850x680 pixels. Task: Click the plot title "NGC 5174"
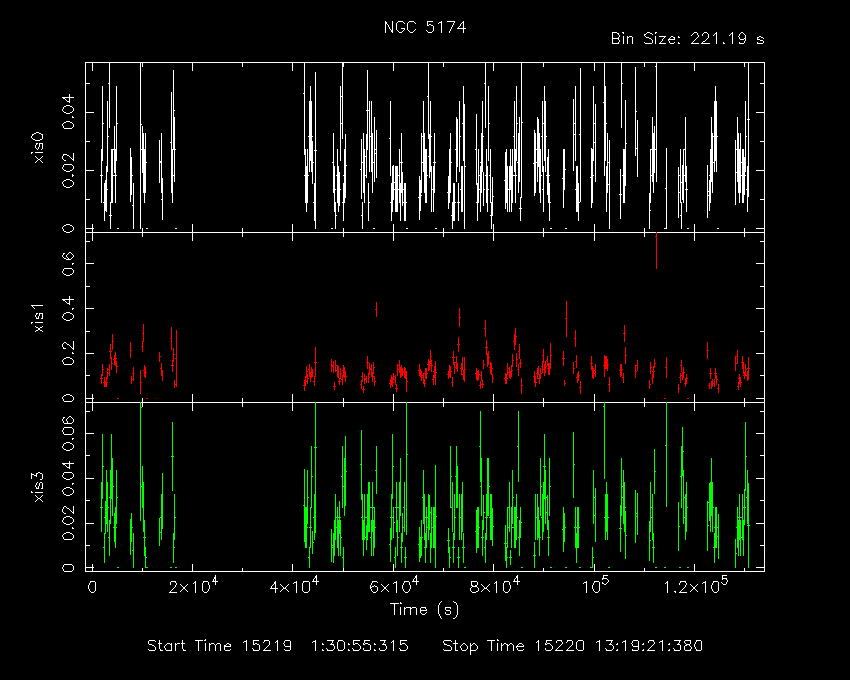pyautogui.click(x=424, y=27)
